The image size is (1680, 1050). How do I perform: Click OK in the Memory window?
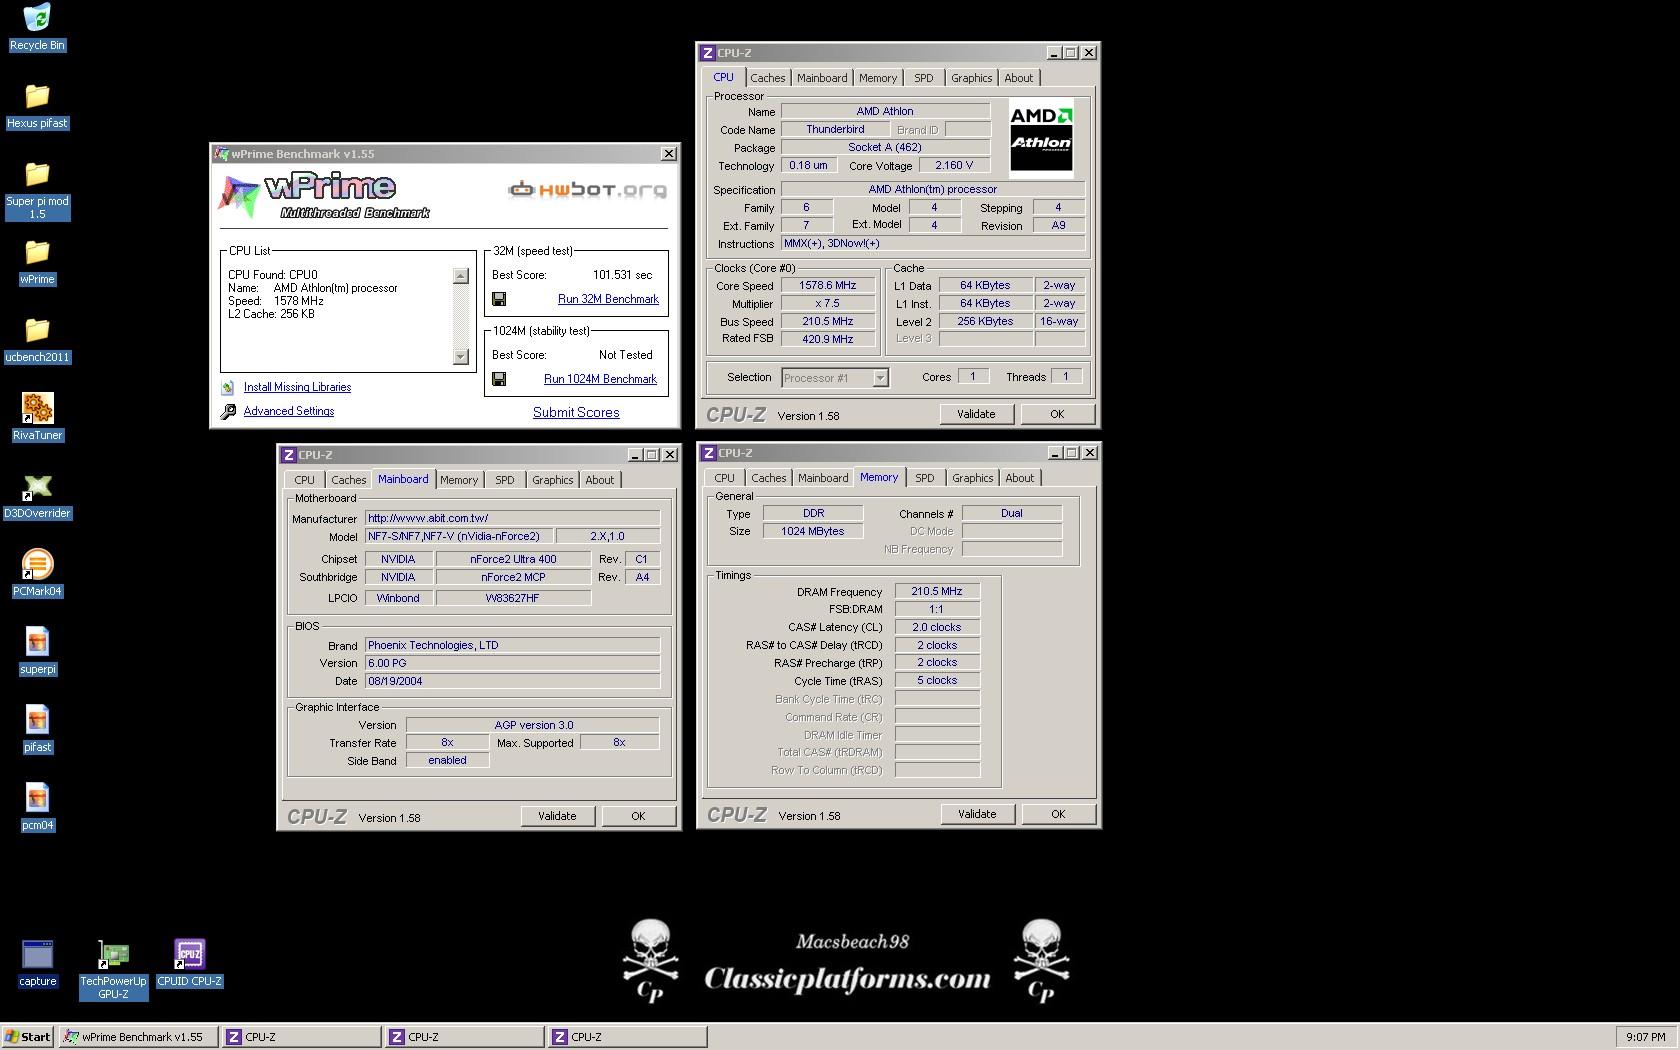click(x=1058, y=814)
